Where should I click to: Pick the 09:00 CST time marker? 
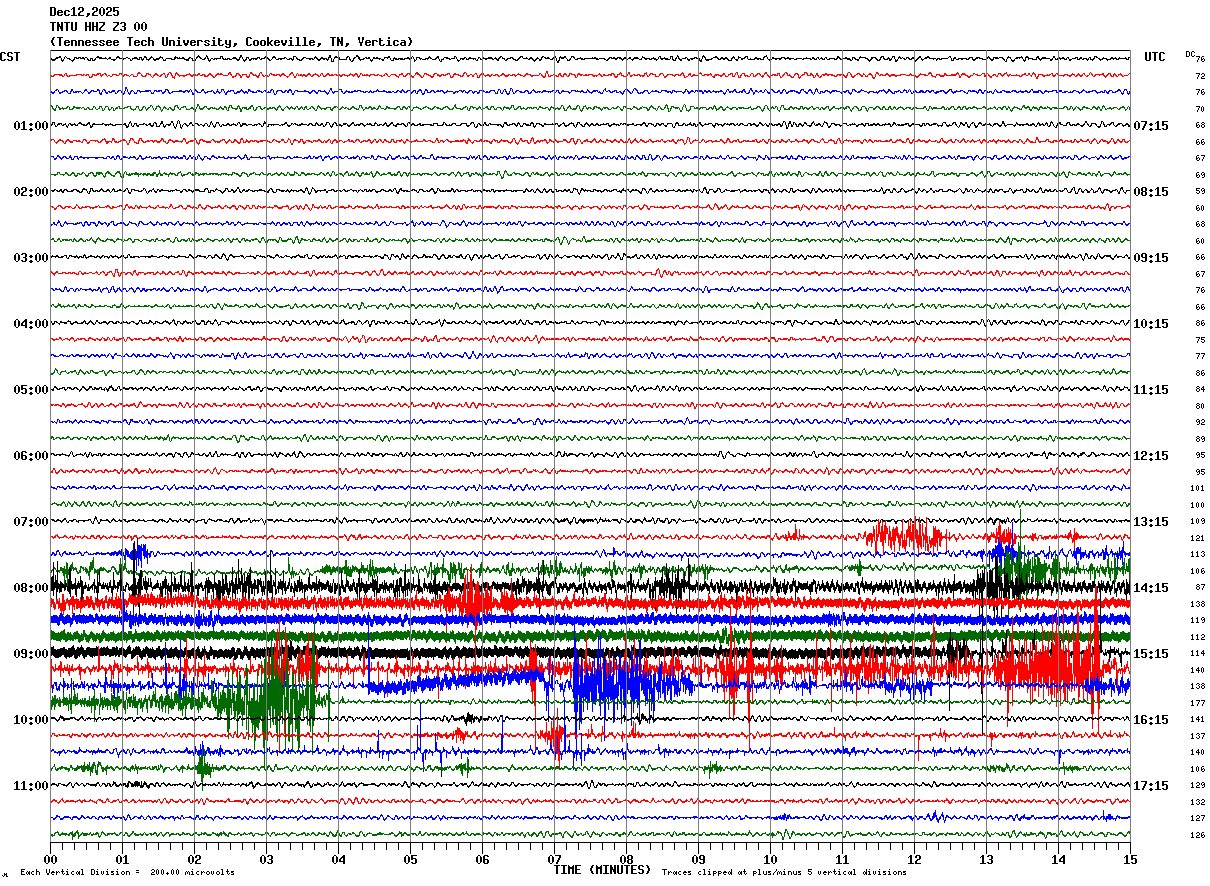coord(30,654)
